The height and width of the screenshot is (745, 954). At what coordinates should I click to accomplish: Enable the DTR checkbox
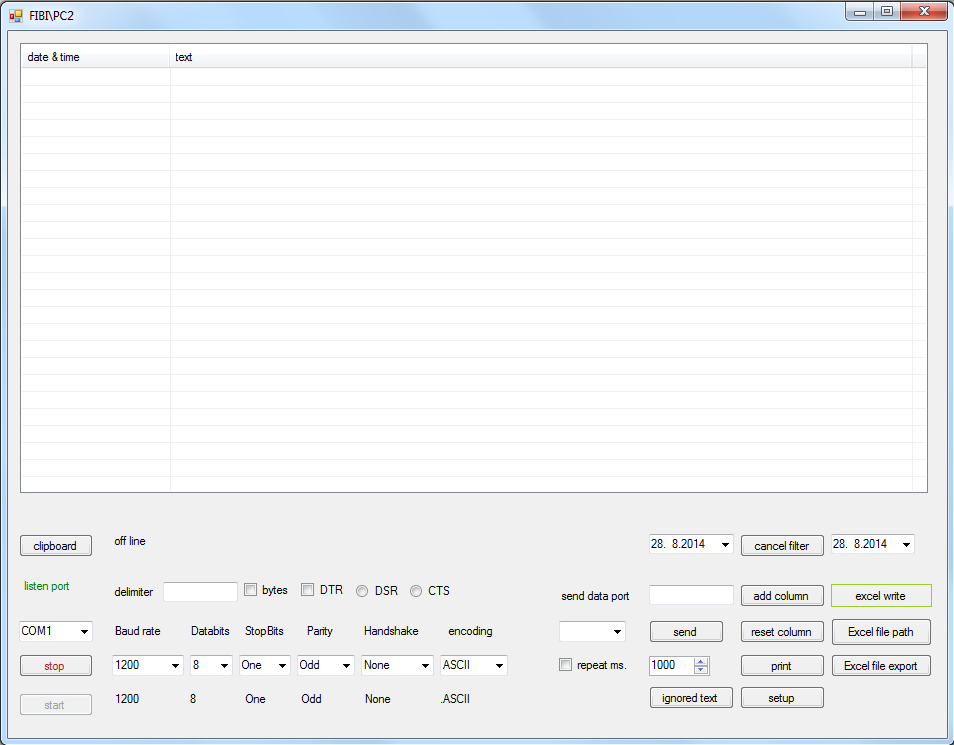click(x=308, y=590)
